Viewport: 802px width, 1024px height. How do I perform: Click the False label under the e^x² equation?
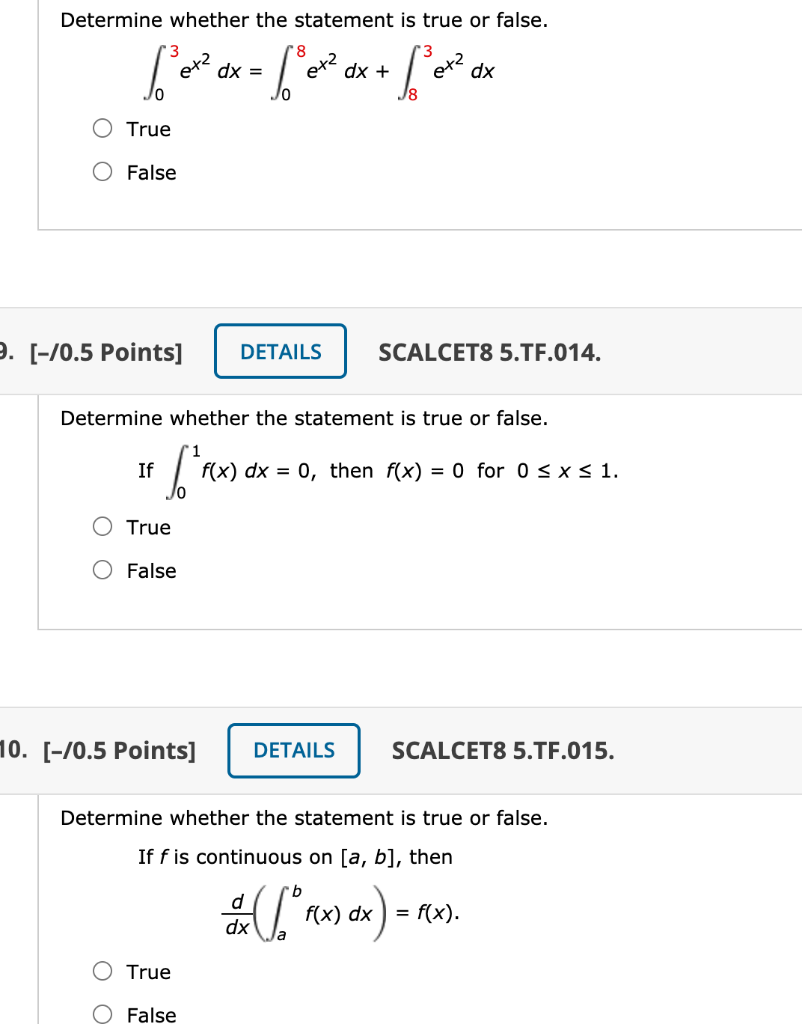(x=152, y=172)
